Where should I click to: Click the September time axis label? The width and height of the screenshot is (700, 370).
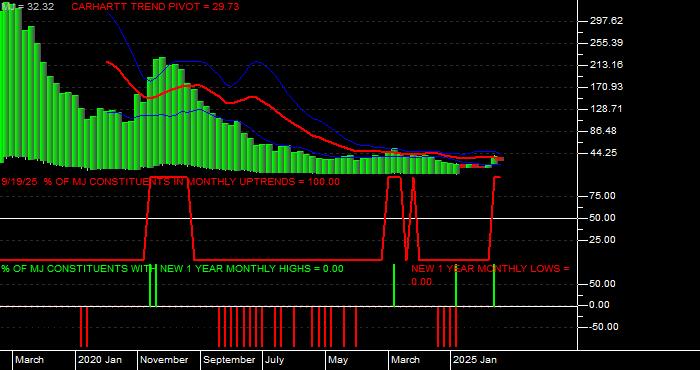pyautogui.click(x=230, y=360)
